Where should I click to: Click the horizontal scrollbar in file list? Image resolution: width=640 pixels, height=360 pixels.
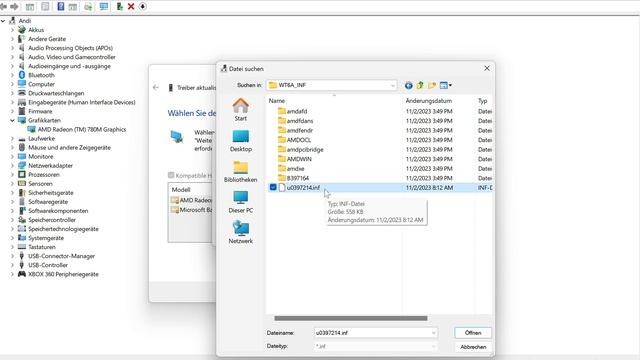[x=351, y=318]
